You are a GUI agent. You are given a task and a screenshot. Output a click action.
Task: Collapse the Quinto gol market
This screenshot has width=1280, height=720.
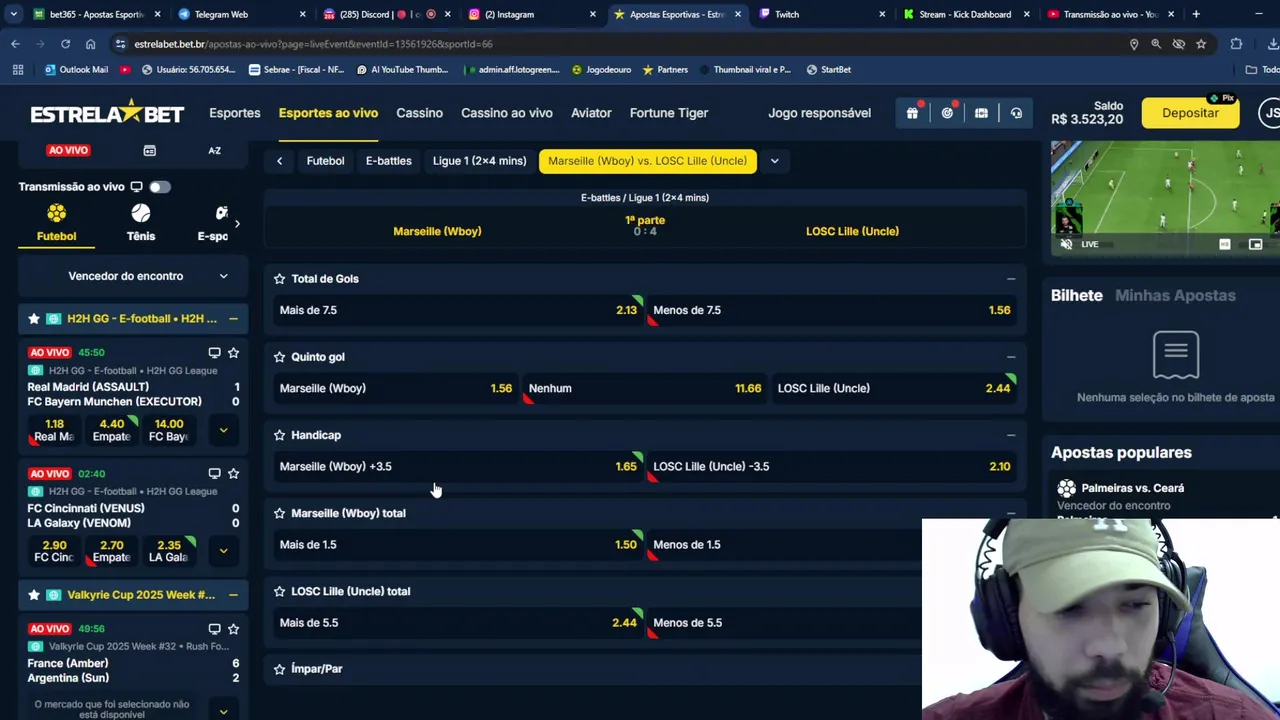point(1011,357)
